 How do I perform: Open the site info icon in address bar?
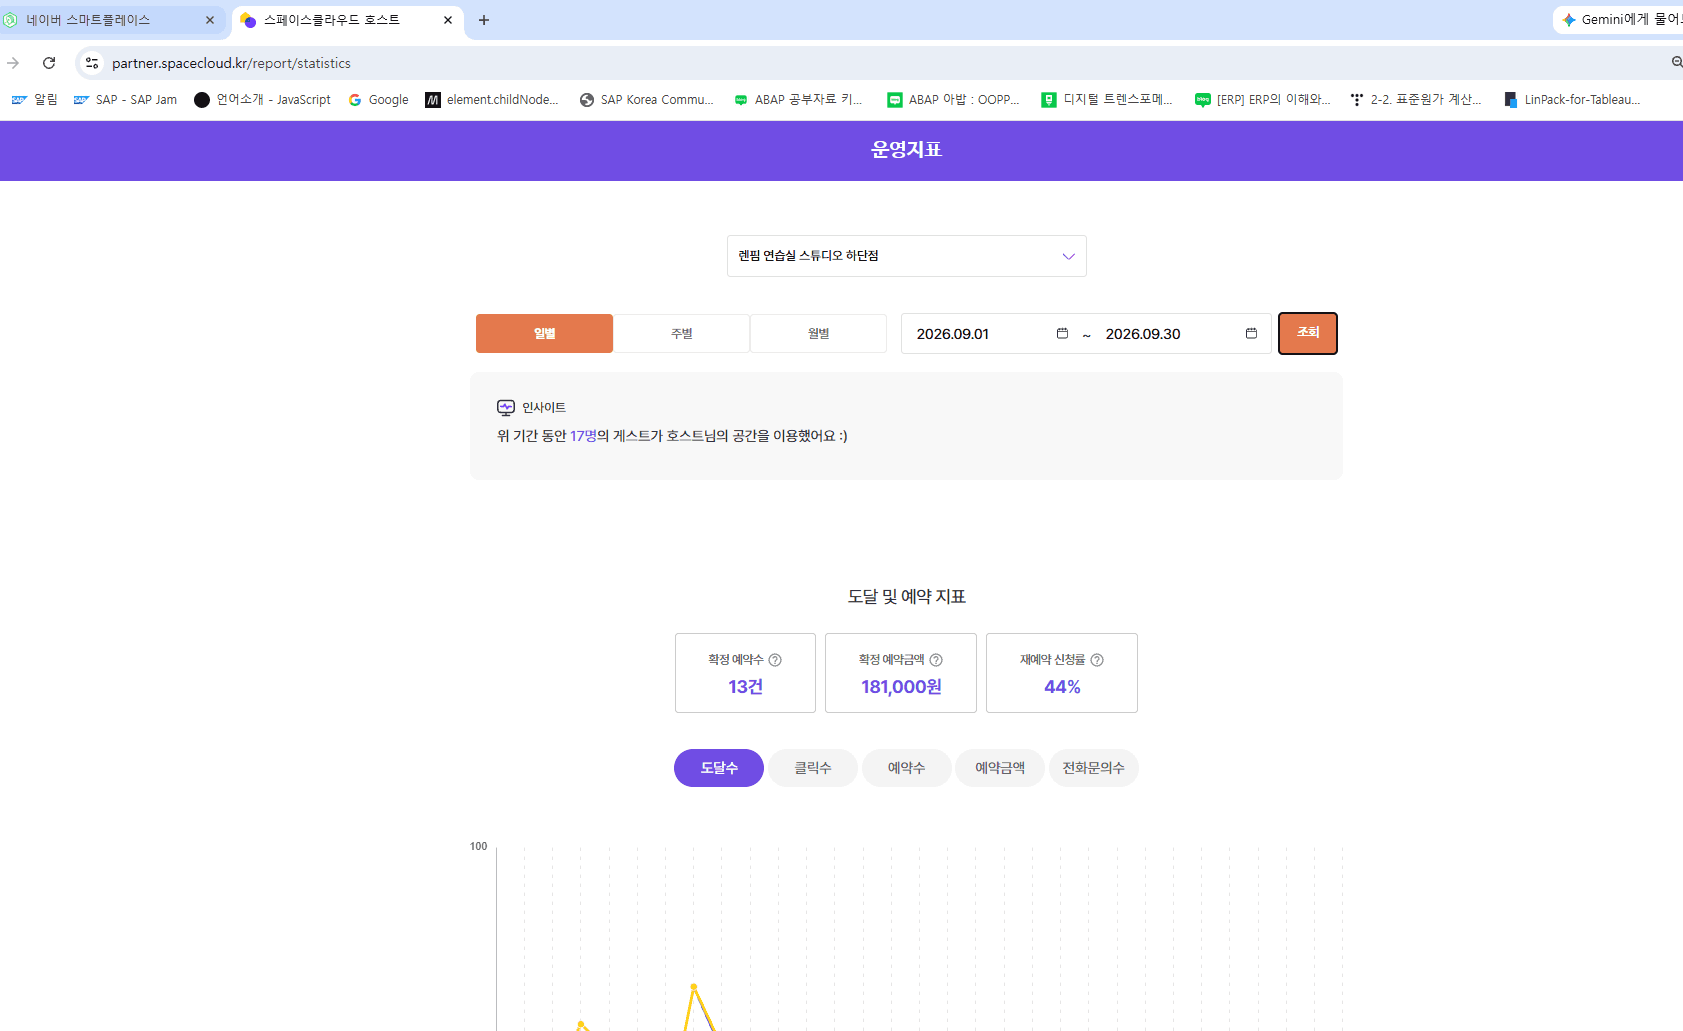pyautogui.click(x=92, y=63)
